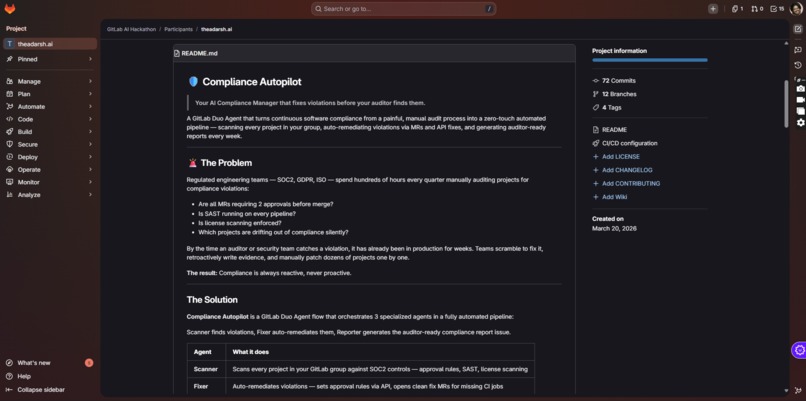
Task: Click the Code brackets sidebar icon
Action: (x=9, y=119)
